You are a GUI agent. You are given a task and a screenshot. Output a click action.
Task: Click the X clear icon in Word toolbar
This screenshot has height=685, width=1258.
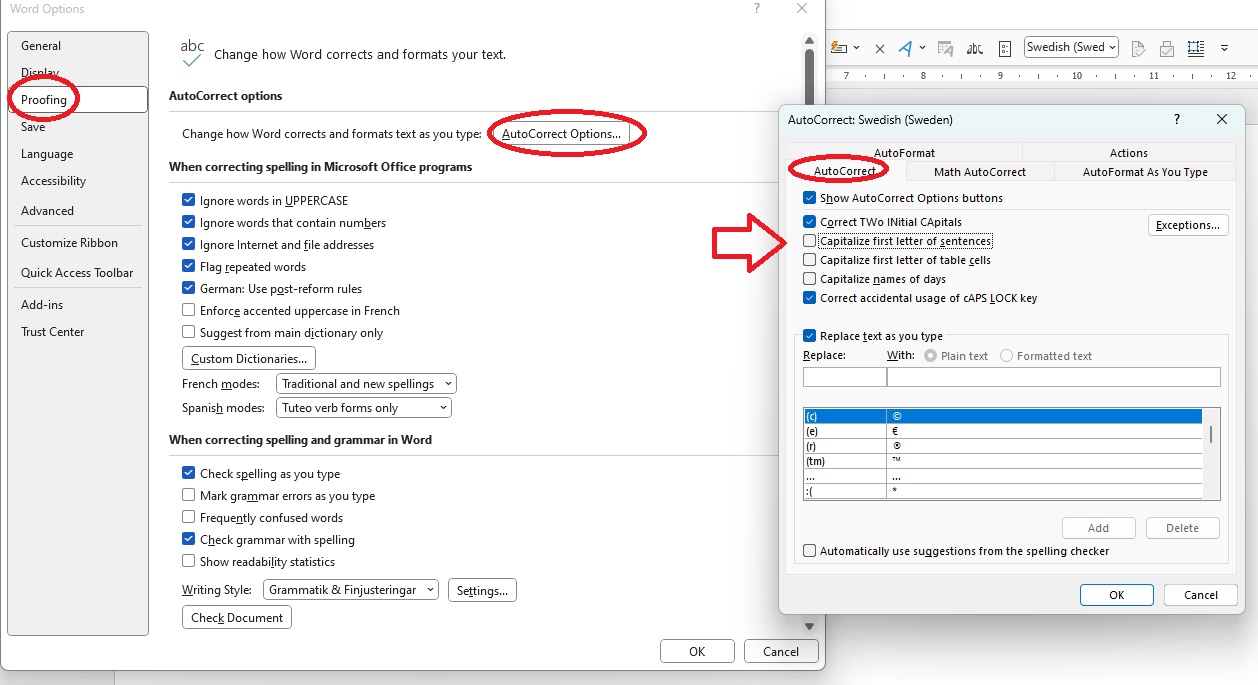pyautogui.click(x=880, y=48)
